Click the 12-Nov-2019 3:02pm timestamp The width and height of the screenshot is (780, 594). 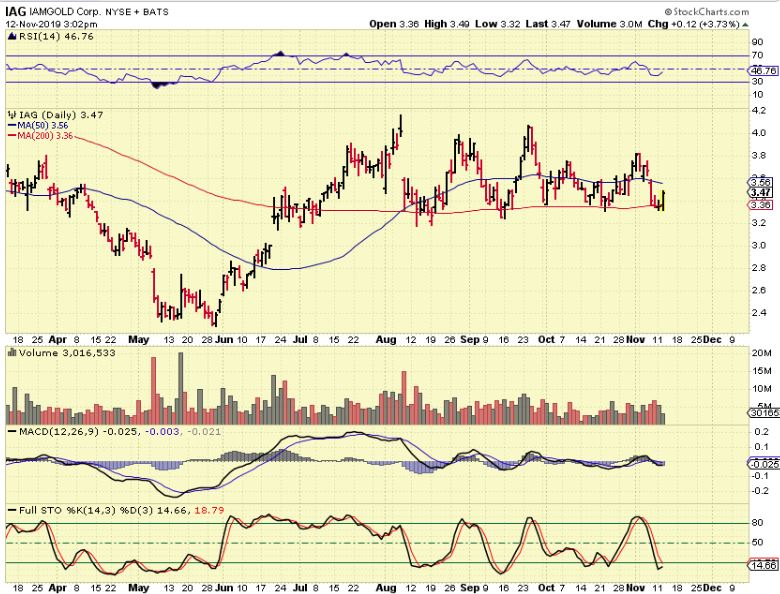52,24
